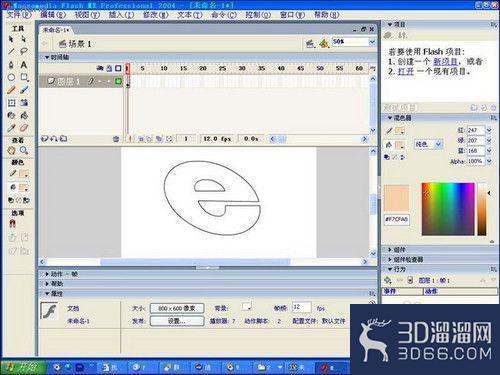Open the 编辑 (Edit) menu

(53, 15)
